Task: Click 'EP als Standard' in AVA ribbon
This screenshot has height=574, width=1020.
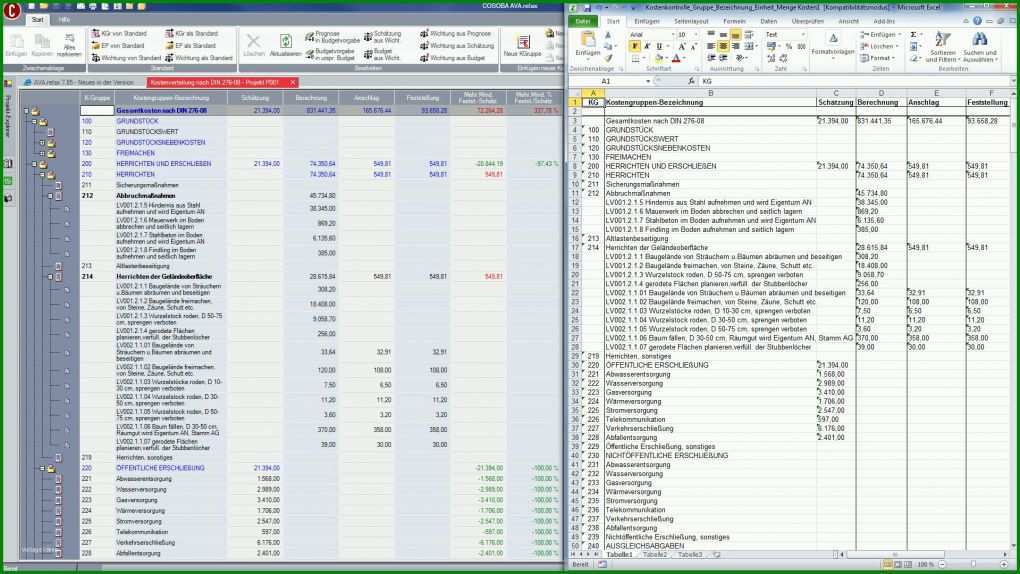Action: click(191, 46)
